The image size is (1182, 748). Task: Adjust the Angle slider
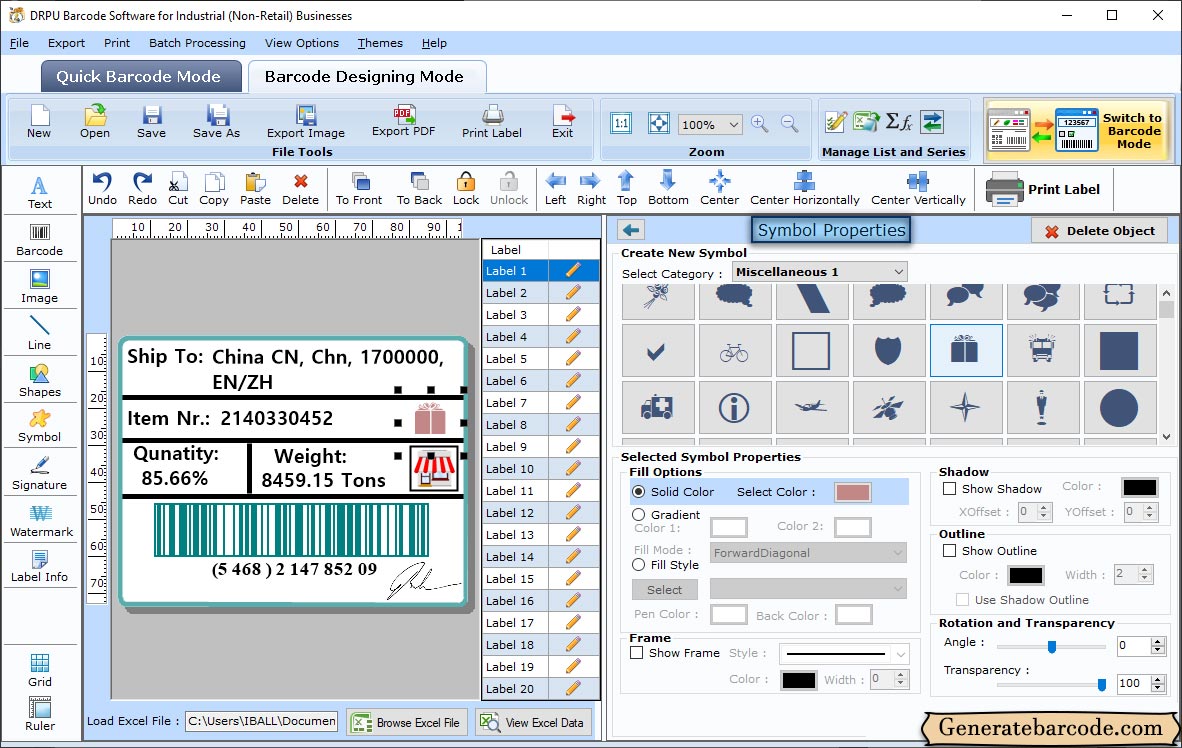coord(1052,646)
